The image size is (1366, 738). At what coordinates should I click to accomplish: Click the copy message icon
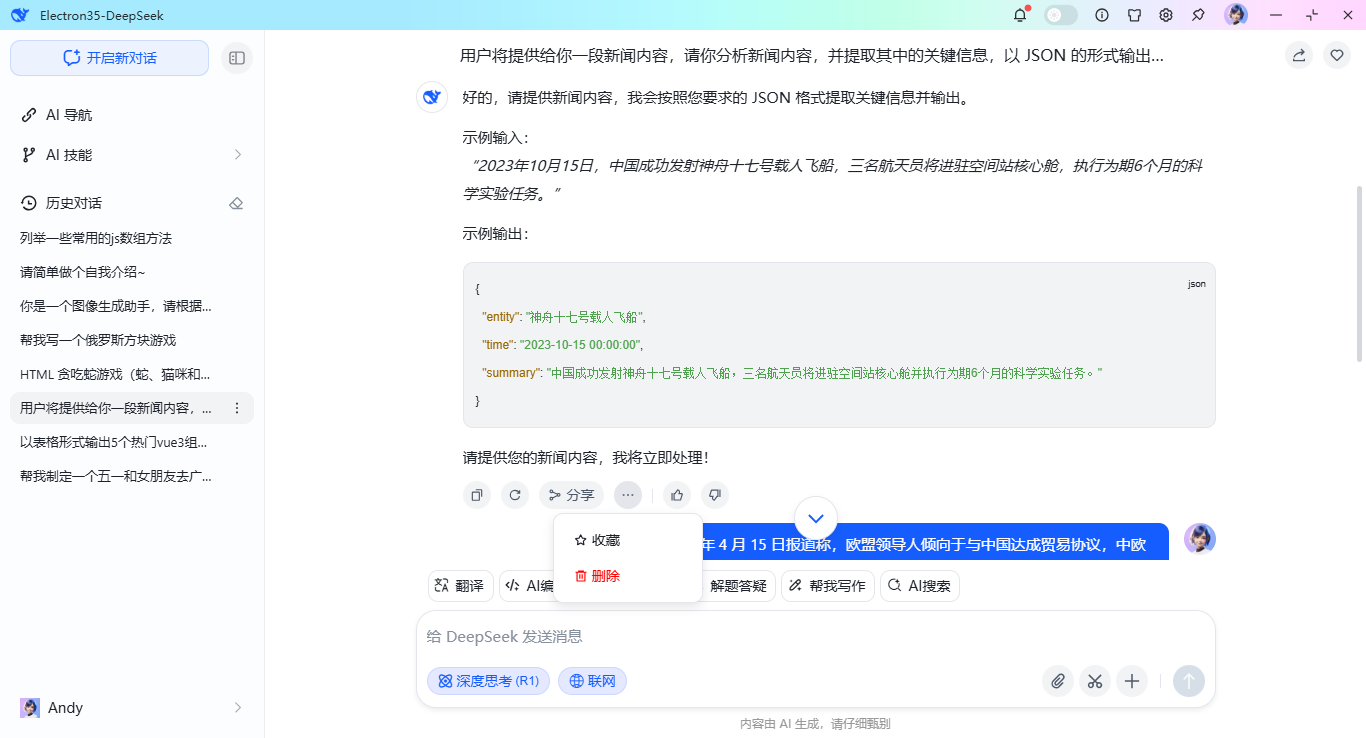(477, 495)
